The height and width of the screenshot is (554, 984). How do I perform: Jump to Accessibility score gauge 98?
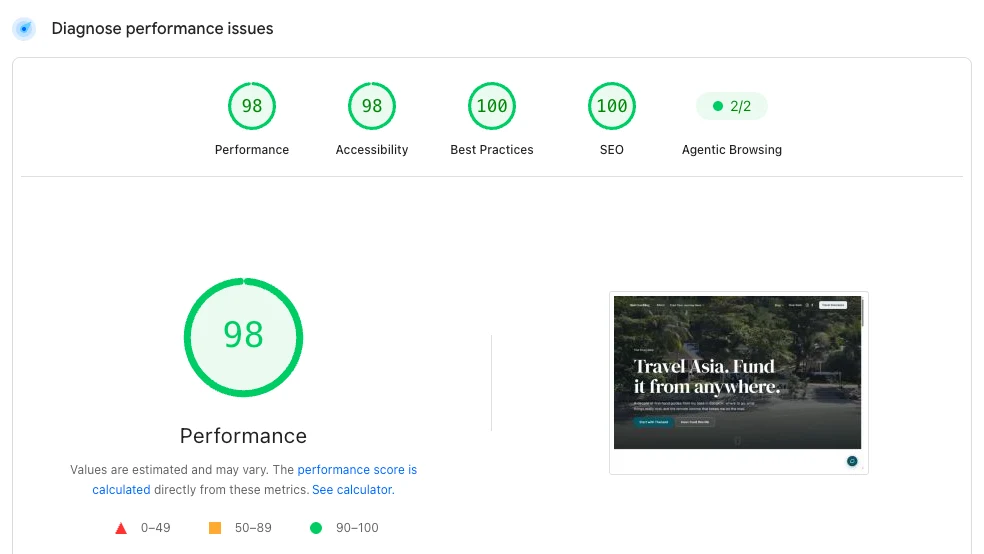pyautogui.click(x=372, y=106)
